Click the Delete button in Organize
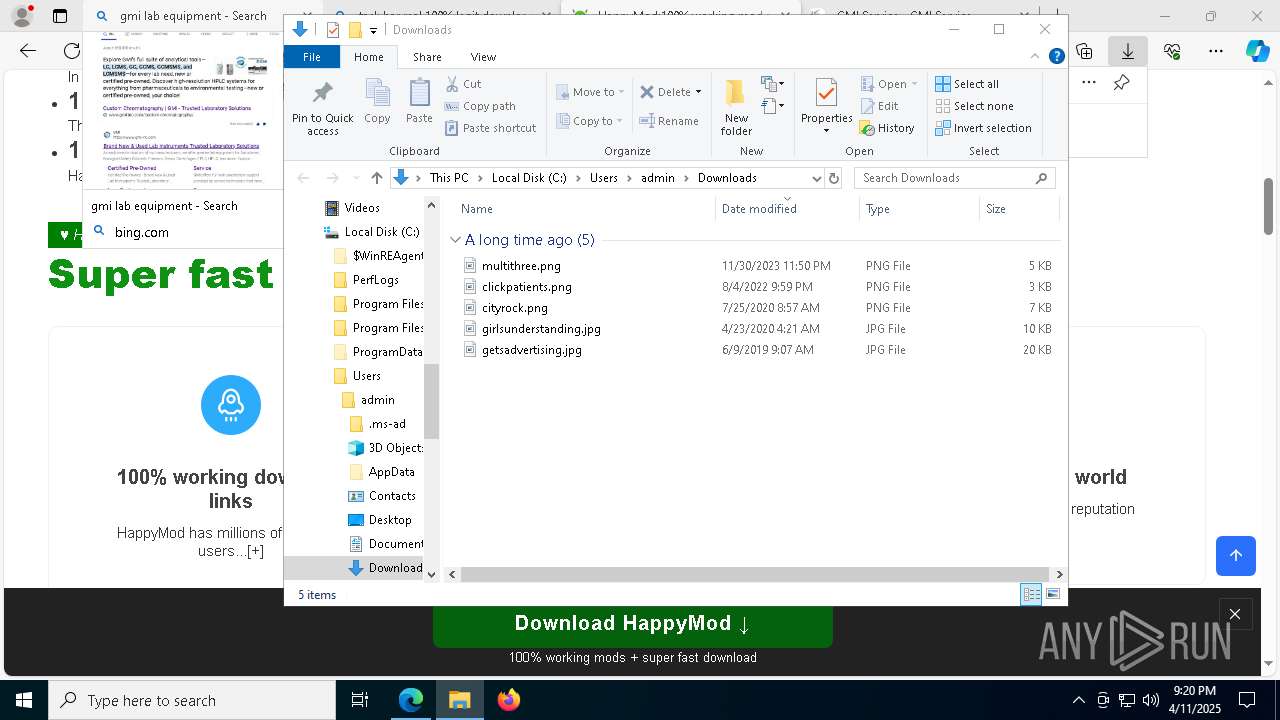 click(x=665, y=92)
